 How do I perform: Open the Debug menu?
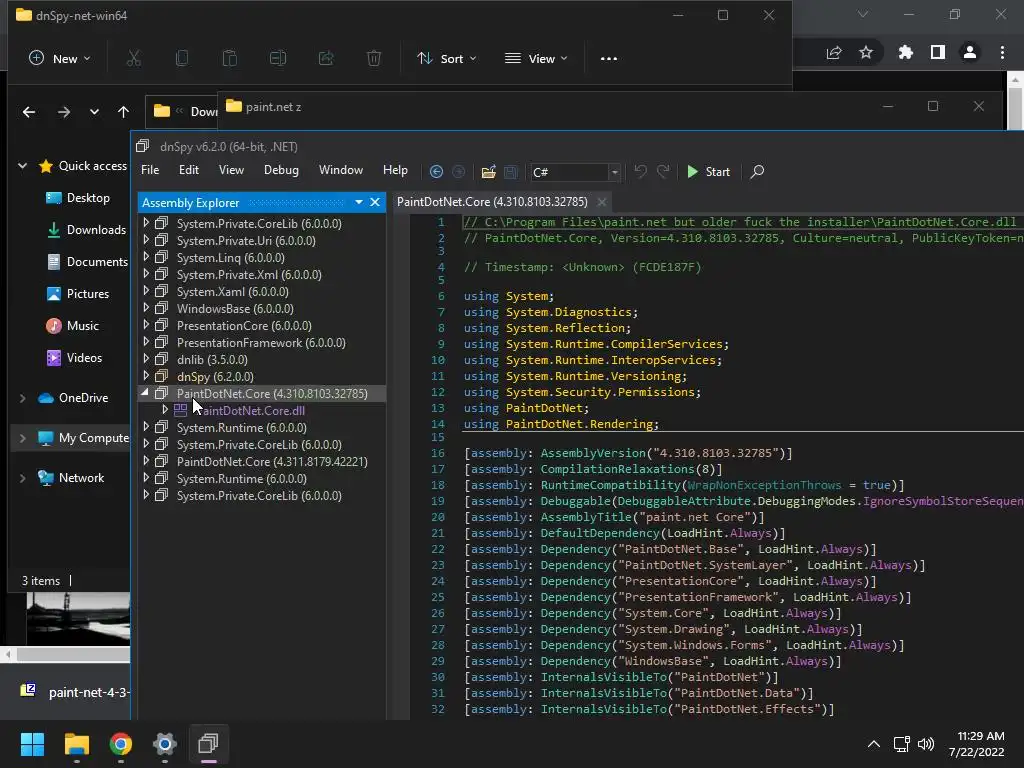click(x=281, y=170)
